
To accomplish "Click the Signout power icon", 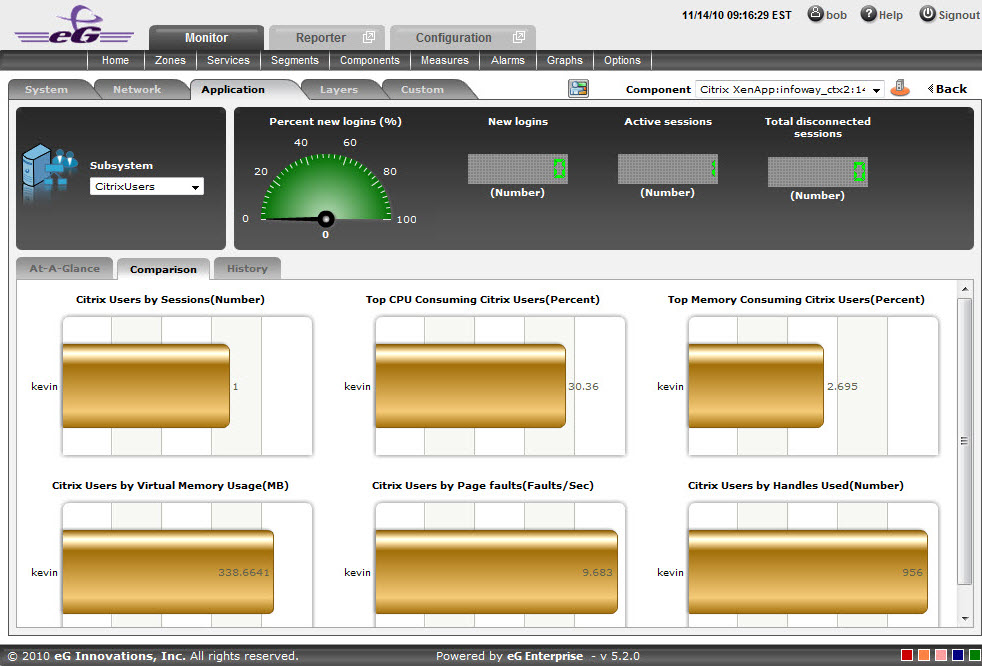I will (928, 14).
